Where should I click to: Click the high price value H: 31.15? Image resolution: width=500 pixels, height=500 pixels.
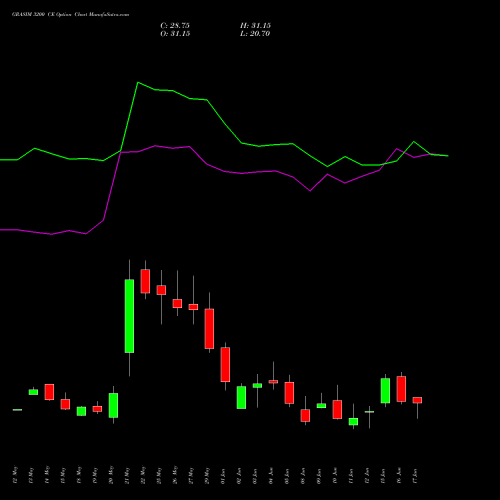(255, 26)
